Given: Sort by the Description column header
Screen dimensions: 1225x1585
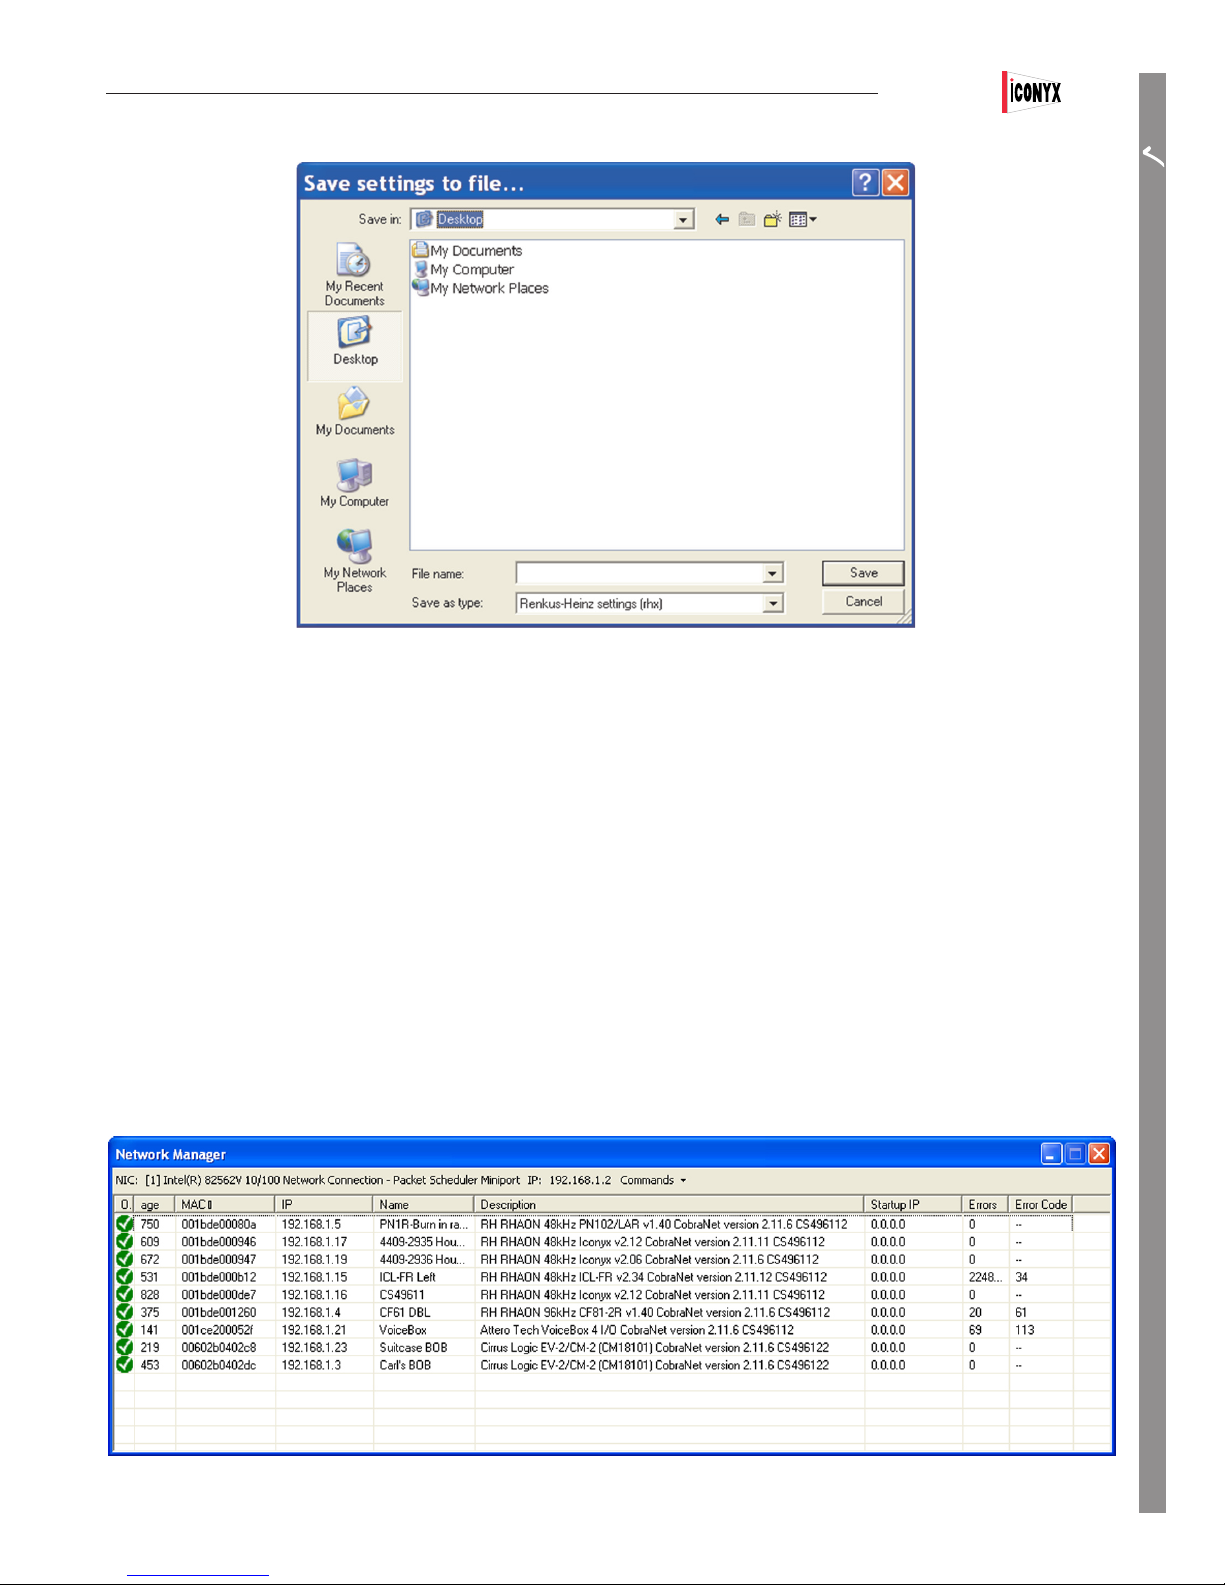Looking at the screenshot, I should pyautogui.click(x=668, y=1204).
